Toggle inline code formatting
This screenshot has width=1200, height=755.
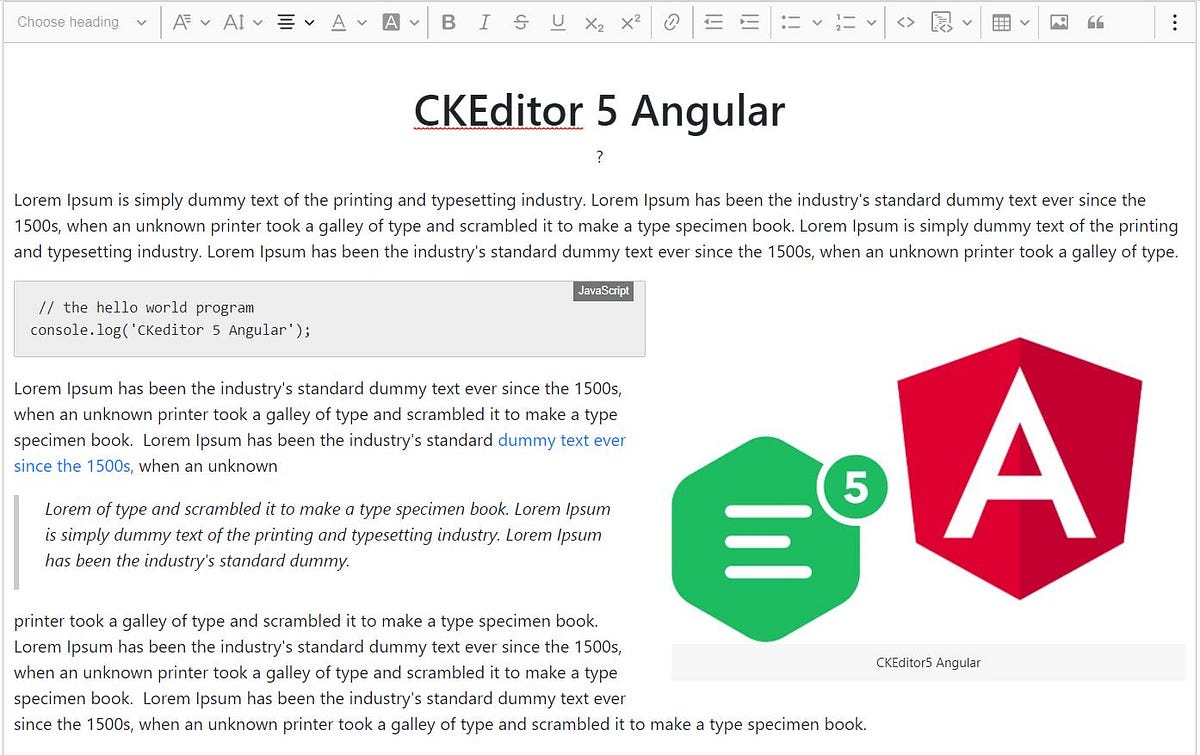pyautogui.click(x=906, y=21)
